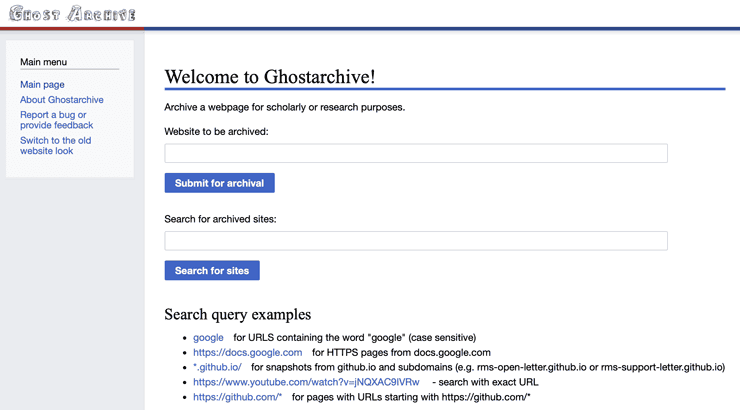Open About Ghostarchive in the sidebar
740x410 pixels.
[61, 100]
